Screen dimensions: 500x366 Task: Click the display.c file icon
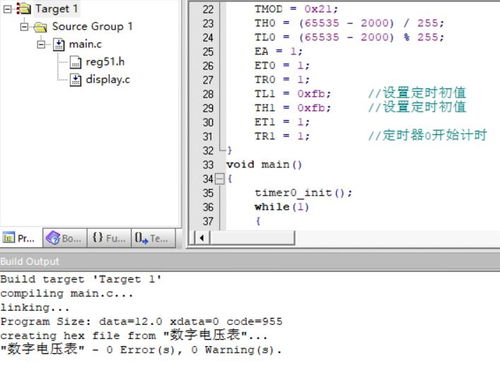(75, 80)
